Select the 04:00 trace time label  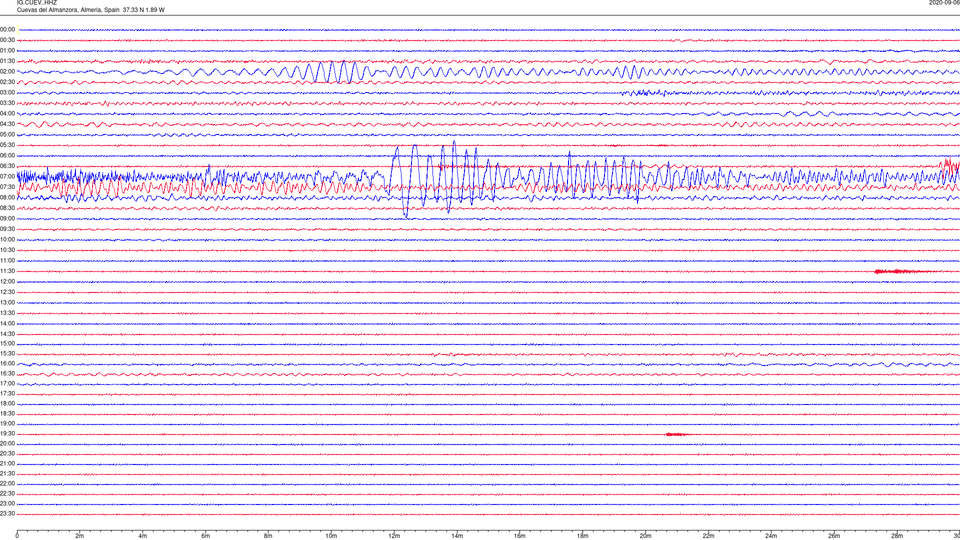pos(8,113)
